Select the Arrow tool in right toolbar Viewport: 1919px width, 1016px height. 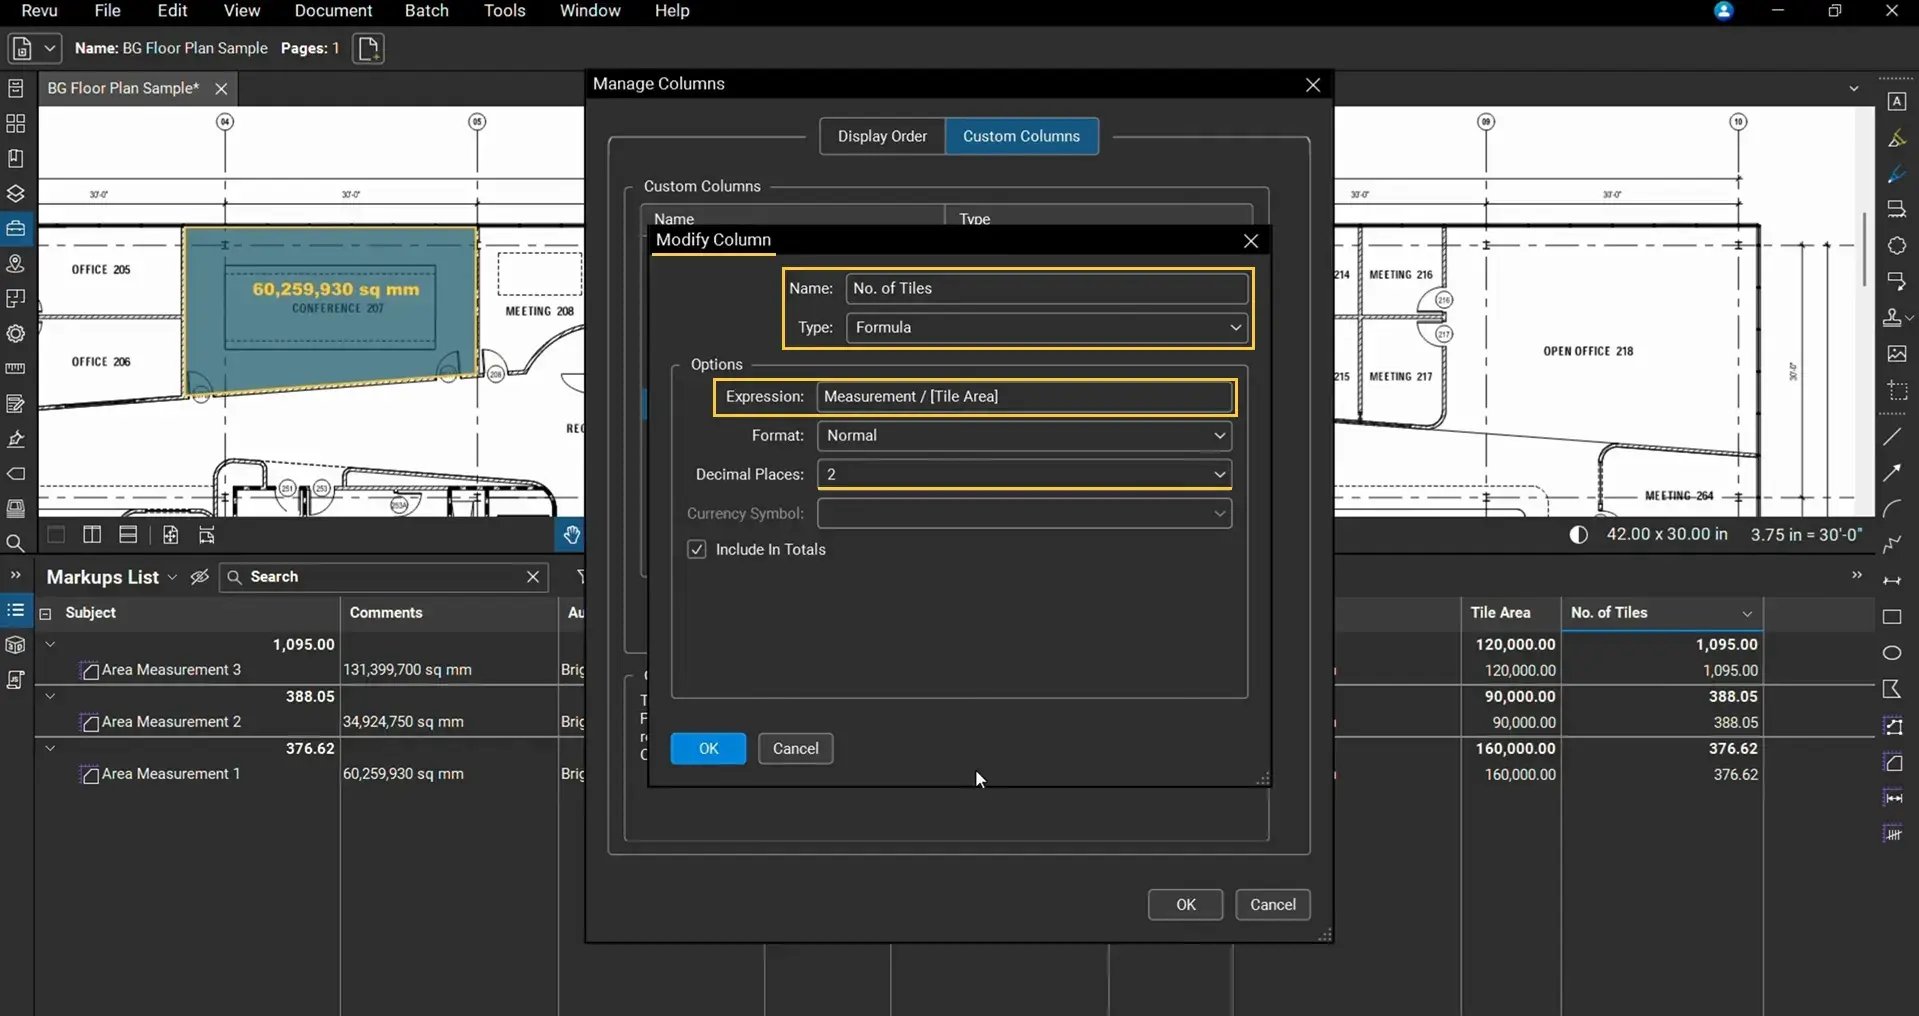click(1893, 473)
